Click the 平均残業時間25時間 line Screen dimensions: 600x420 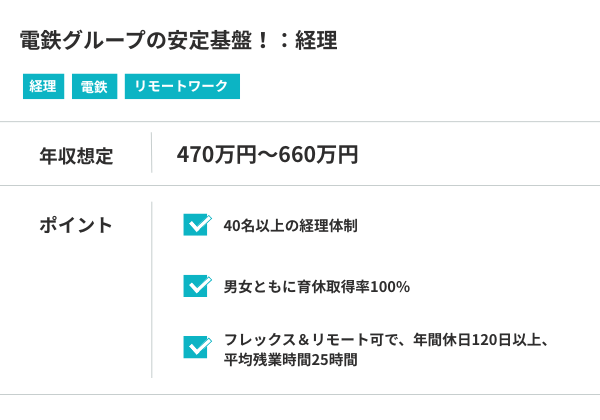click(291, 359)
